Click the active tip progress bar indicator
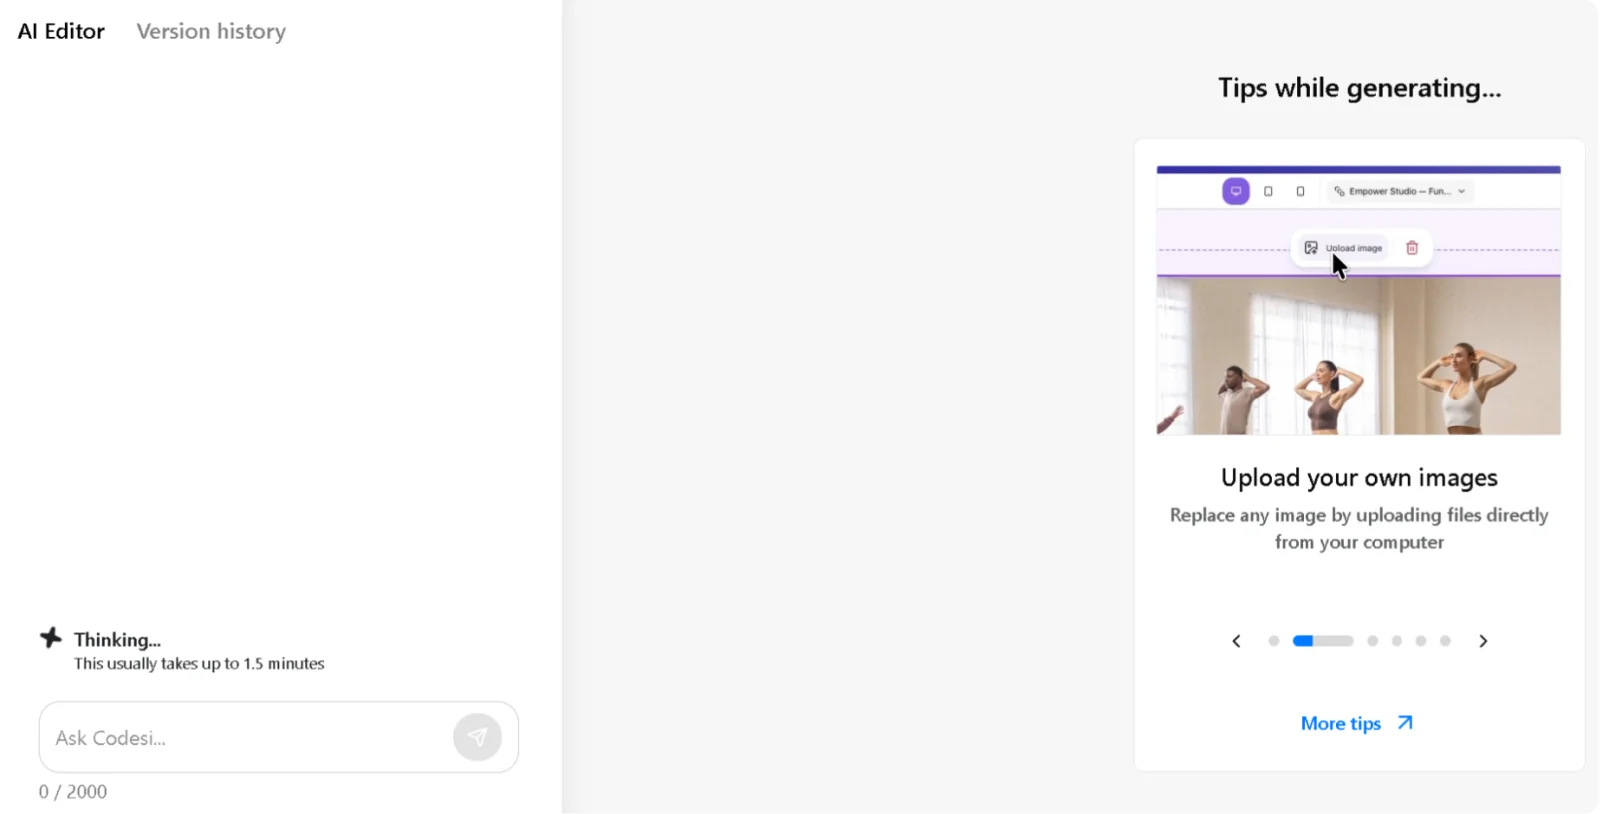The height and width of the screenshot is (814, 1600). pos(1323,641)
